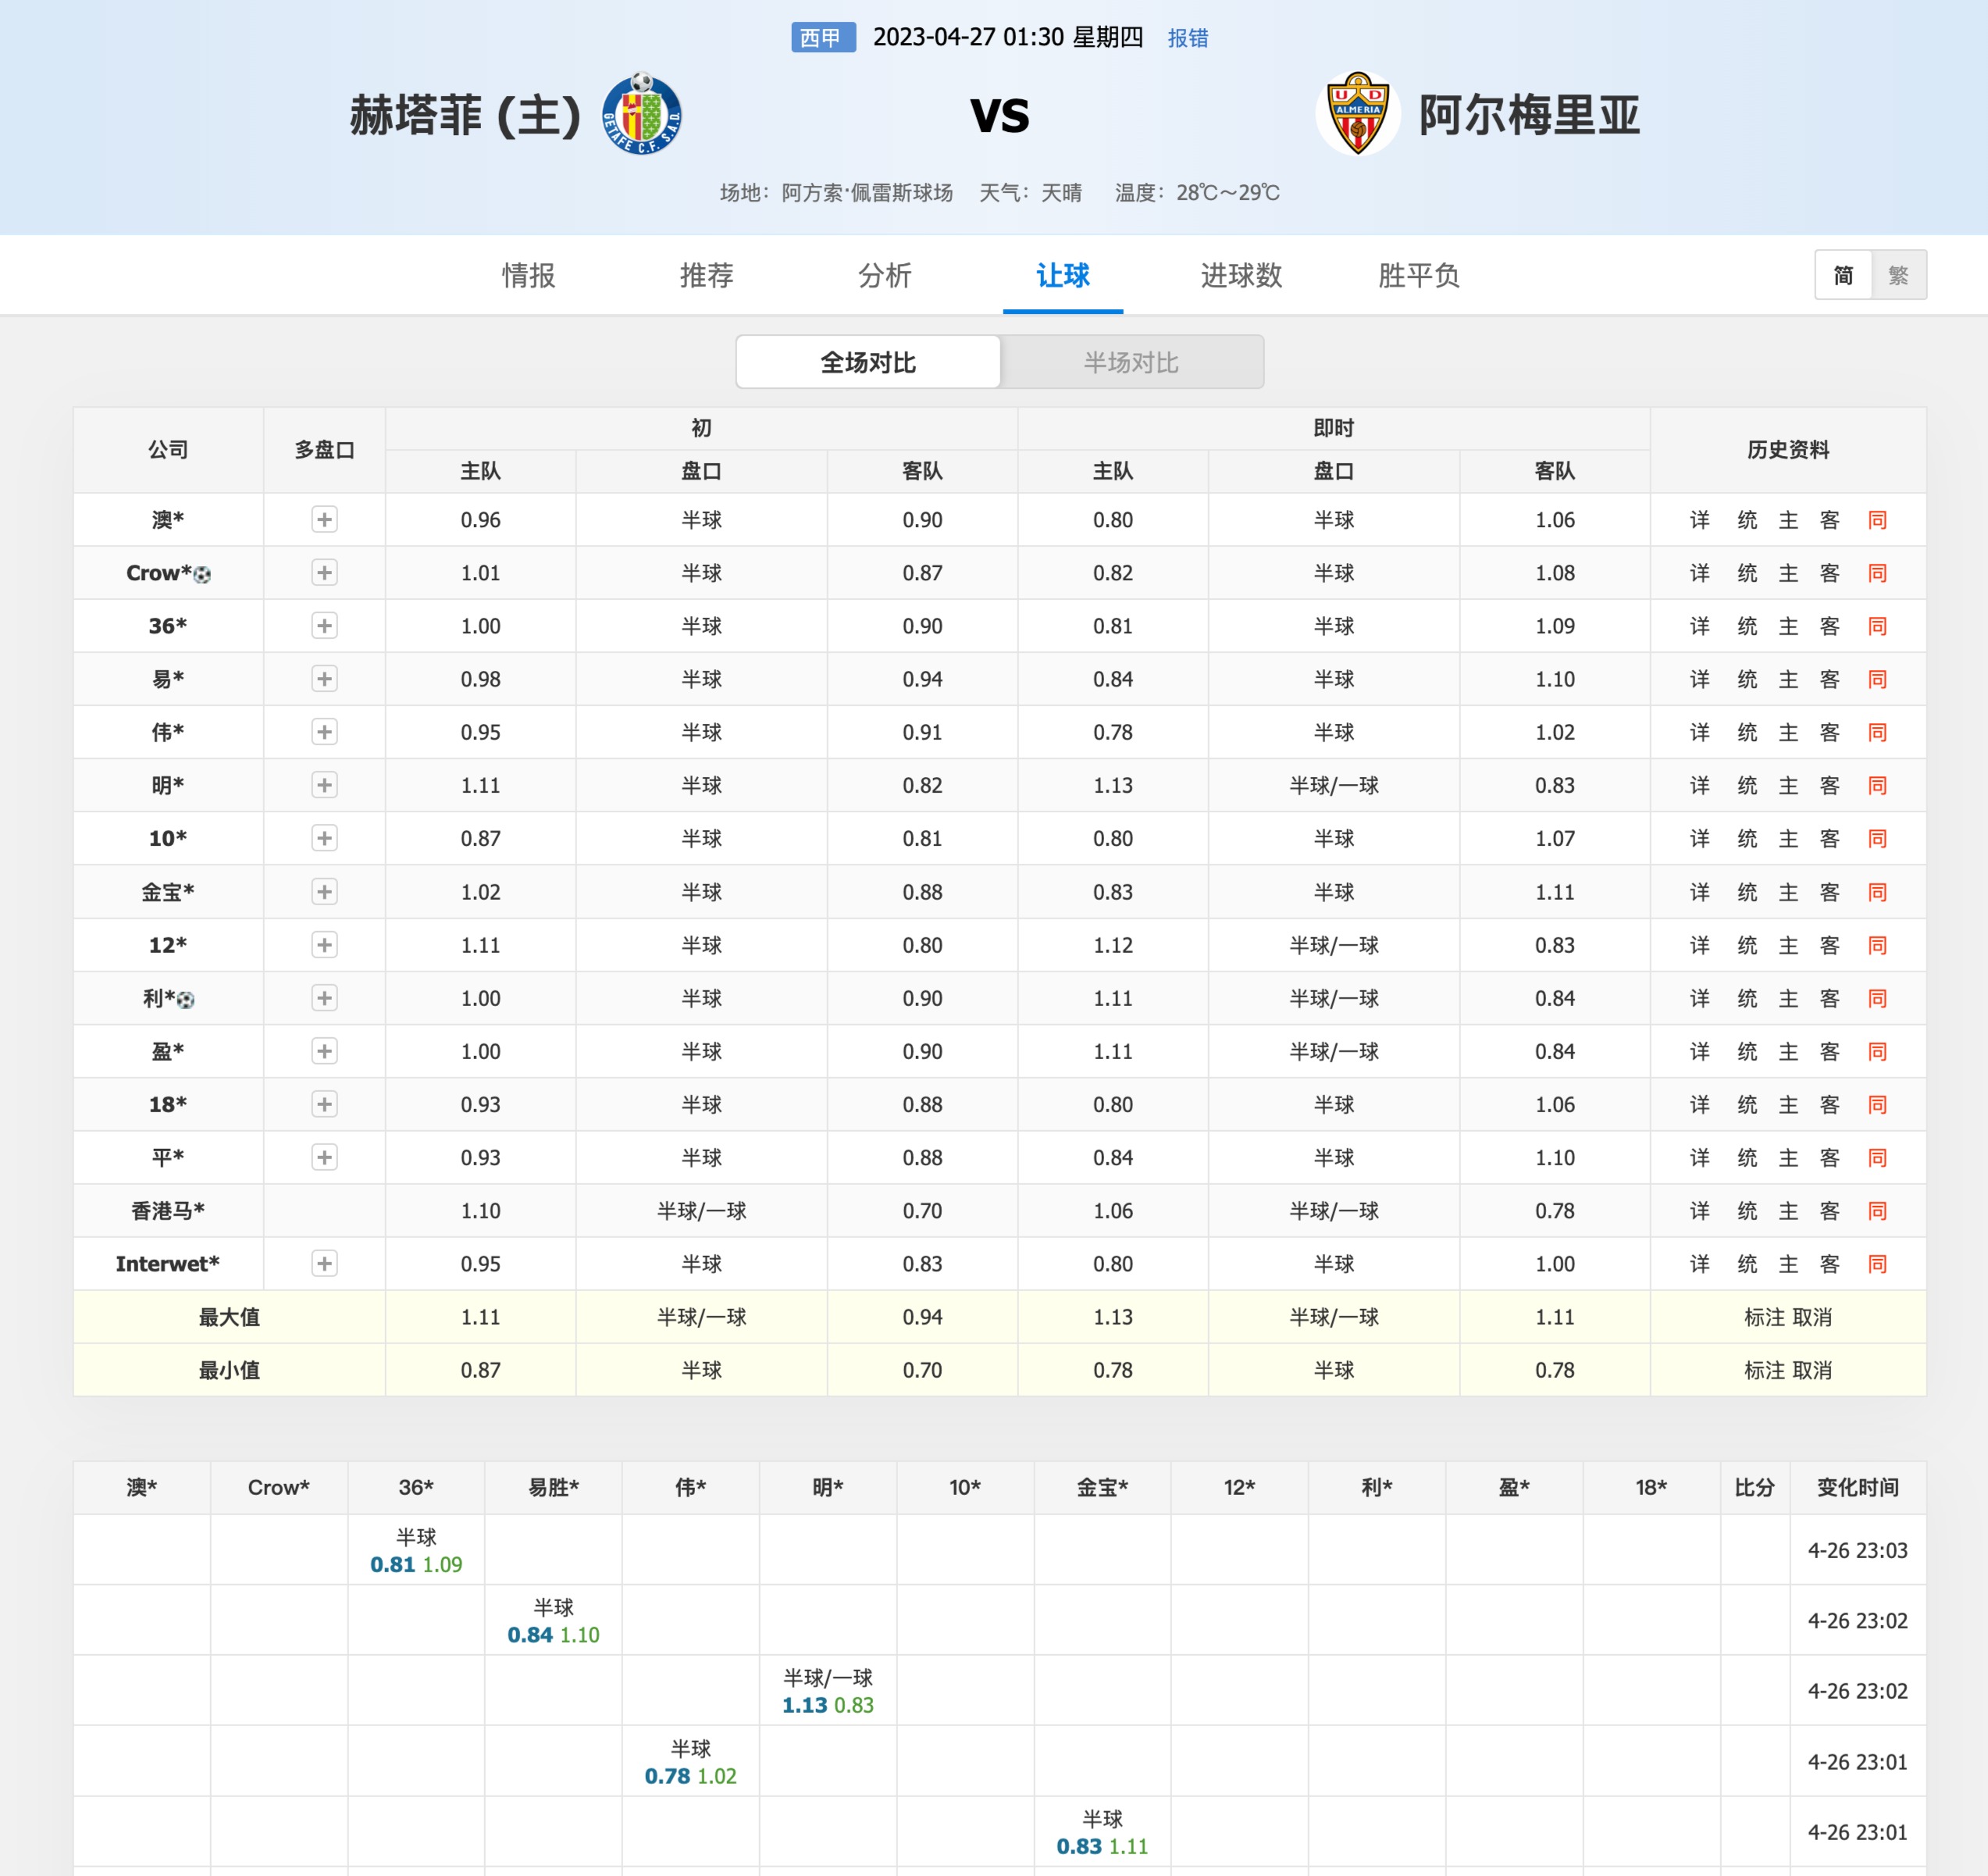Click the 金宝* odds change 0.83 1.11
This screenshot has height=1876, width=1988.
[x=1102, y=1846]
